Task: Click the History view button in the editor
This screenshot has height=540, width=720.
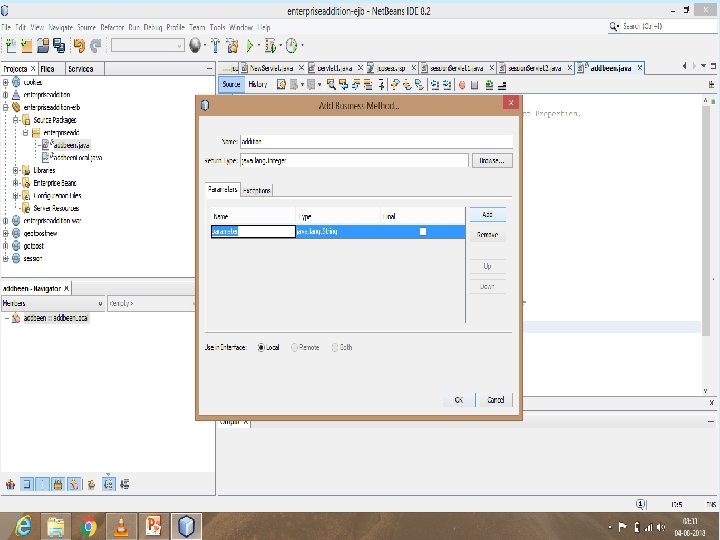Action: pos(257,84)
